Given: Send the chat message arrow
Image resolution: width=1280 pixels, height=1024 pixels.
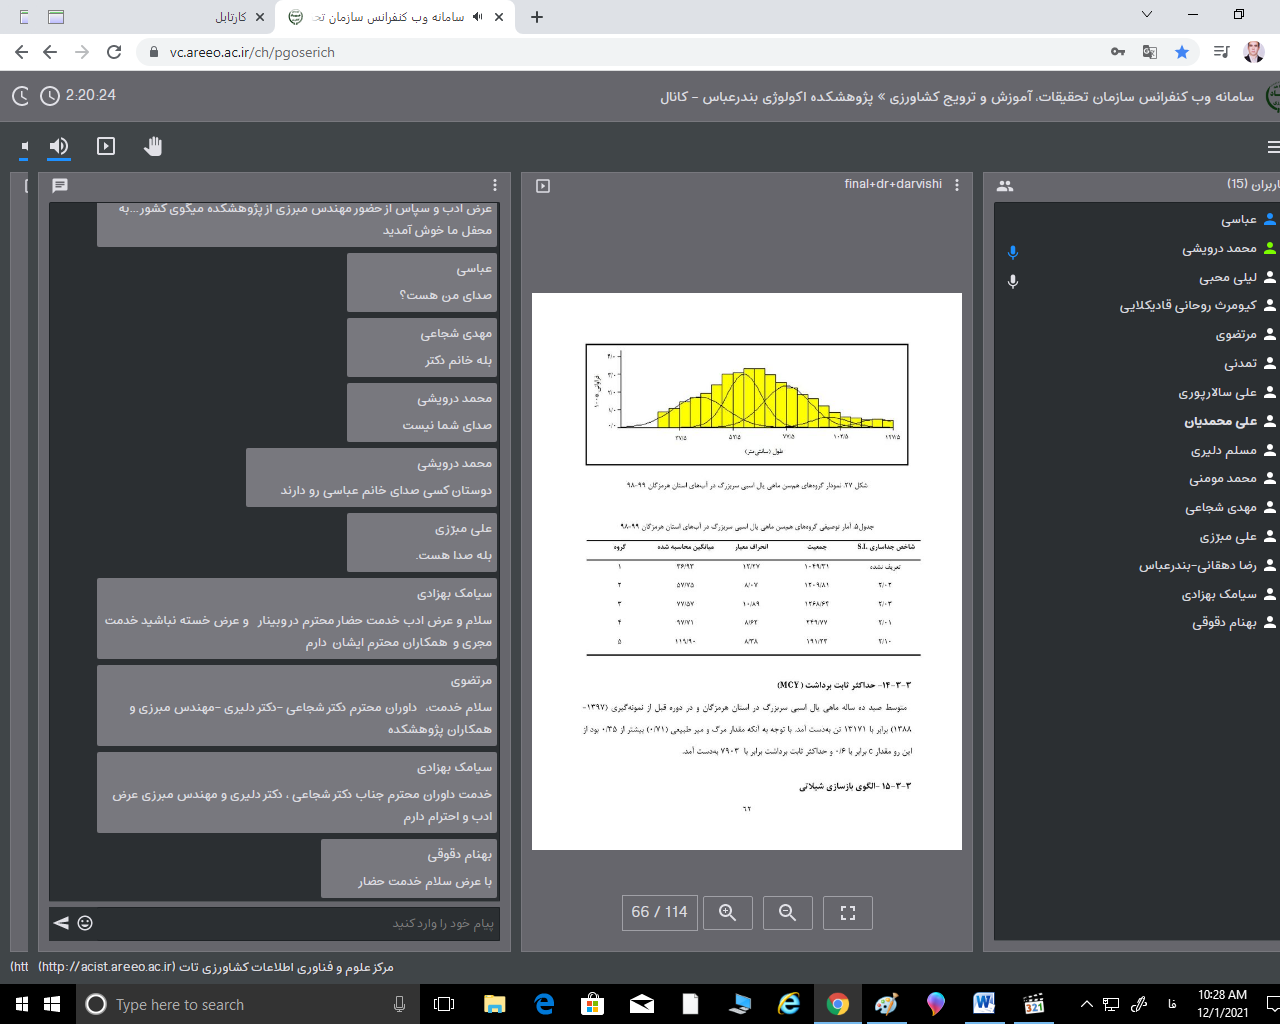Looking at the screenshot, I should (61, 923).
